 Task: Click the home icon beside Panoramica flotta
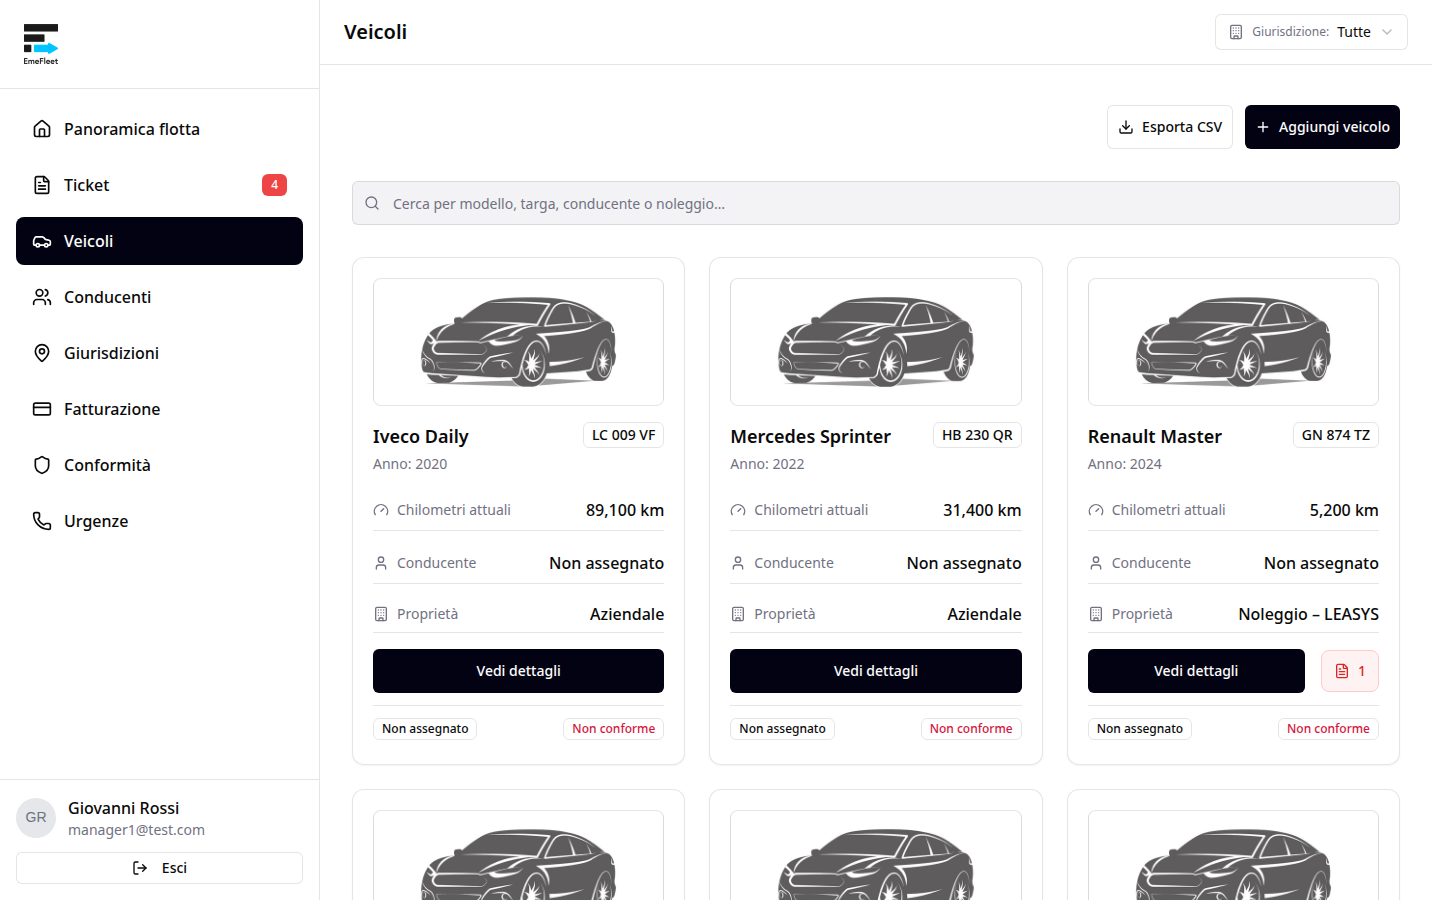pyautogui.click(x=42, y=129)
